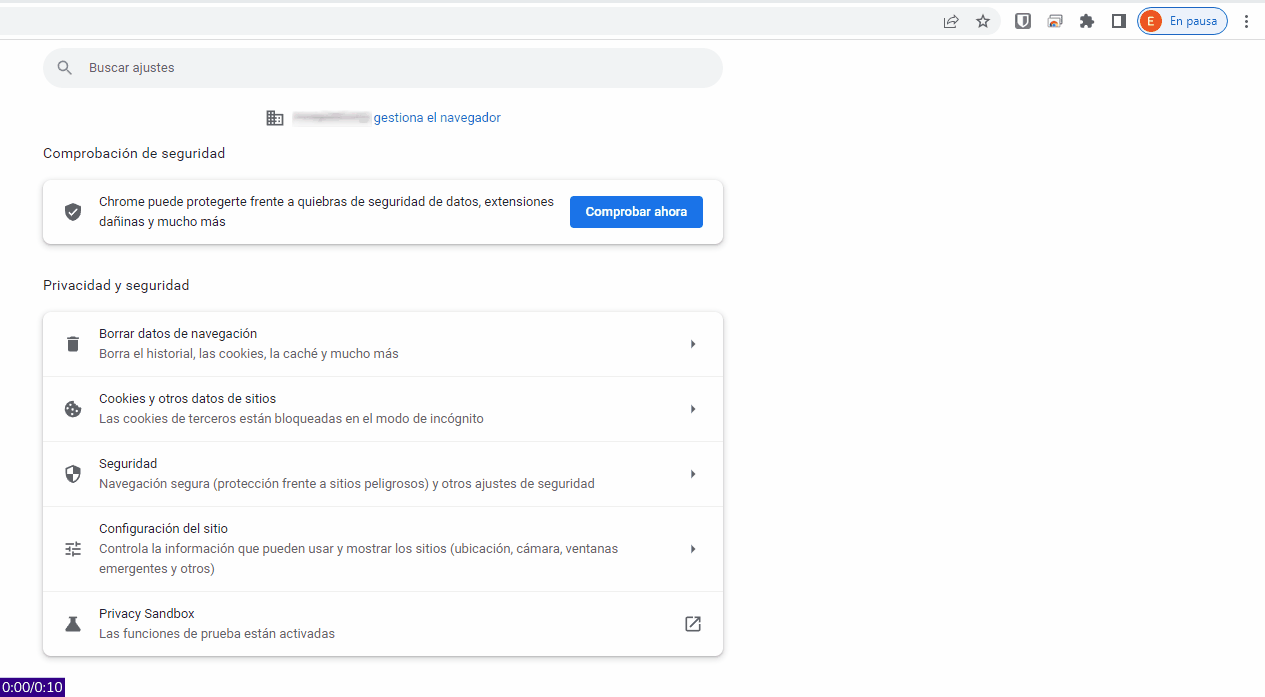The width and height of the screenshot is (1265, 697).
Task: Expand the 'Seguridad' row arrow
Action: pos(692,474)
